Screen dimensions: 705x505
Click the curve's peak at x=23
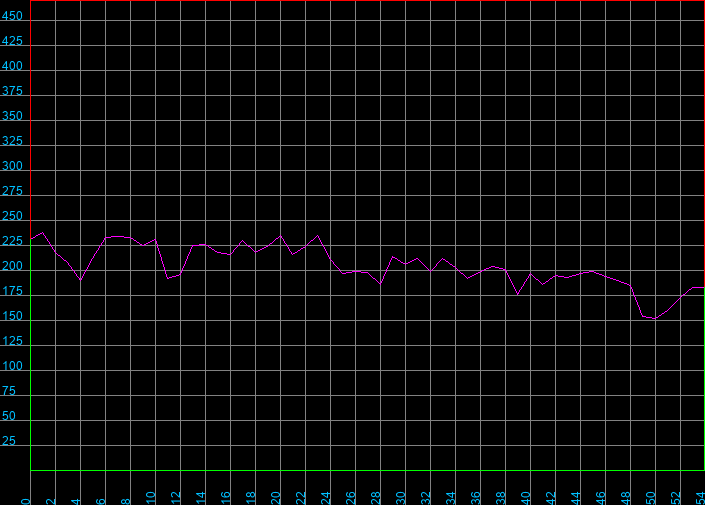tap(318, 235)
